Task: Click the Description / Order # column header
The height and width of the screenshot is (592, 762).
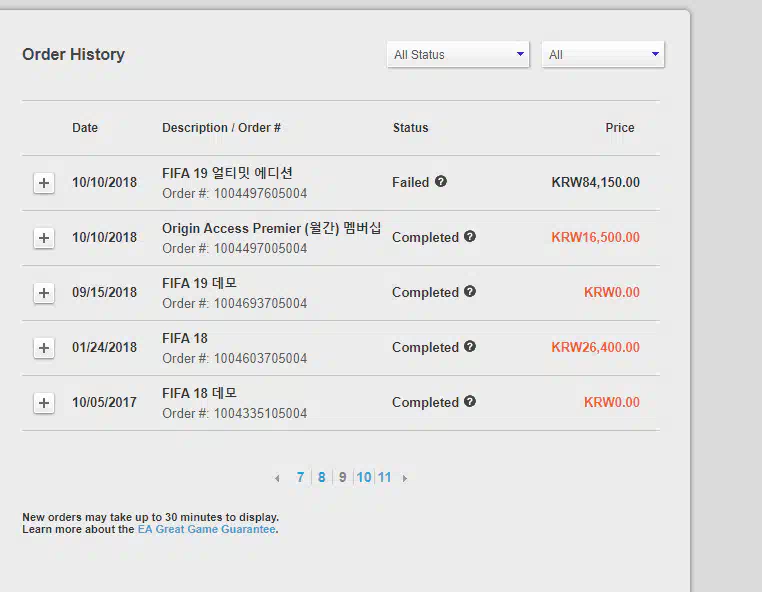Action: pos(221,128)
